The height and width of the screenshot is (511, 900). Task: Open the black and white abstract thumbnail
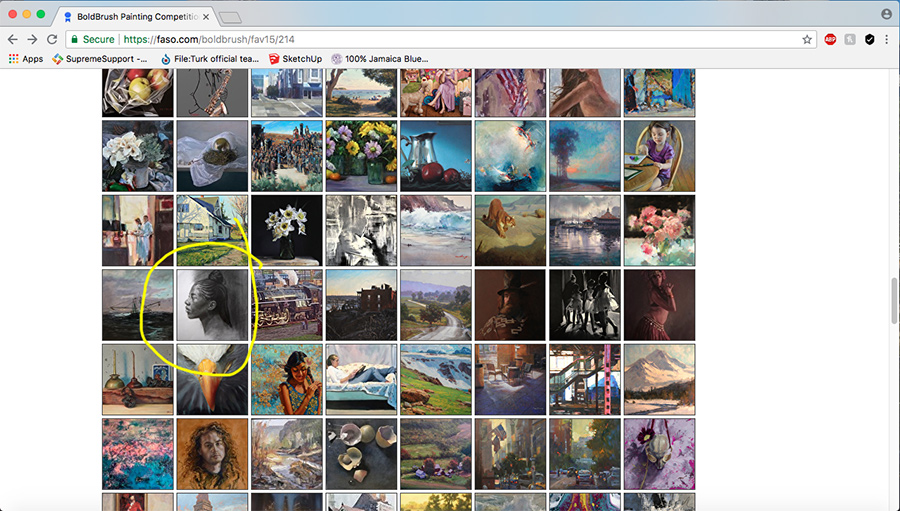(x=362, y=230)
